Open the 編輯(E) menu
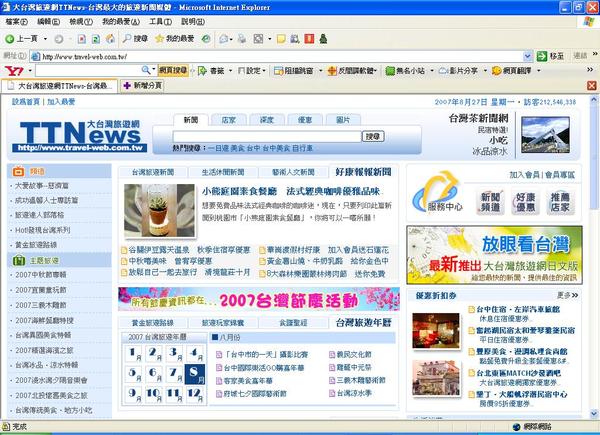Screen dimensions: 600x435 49,22
